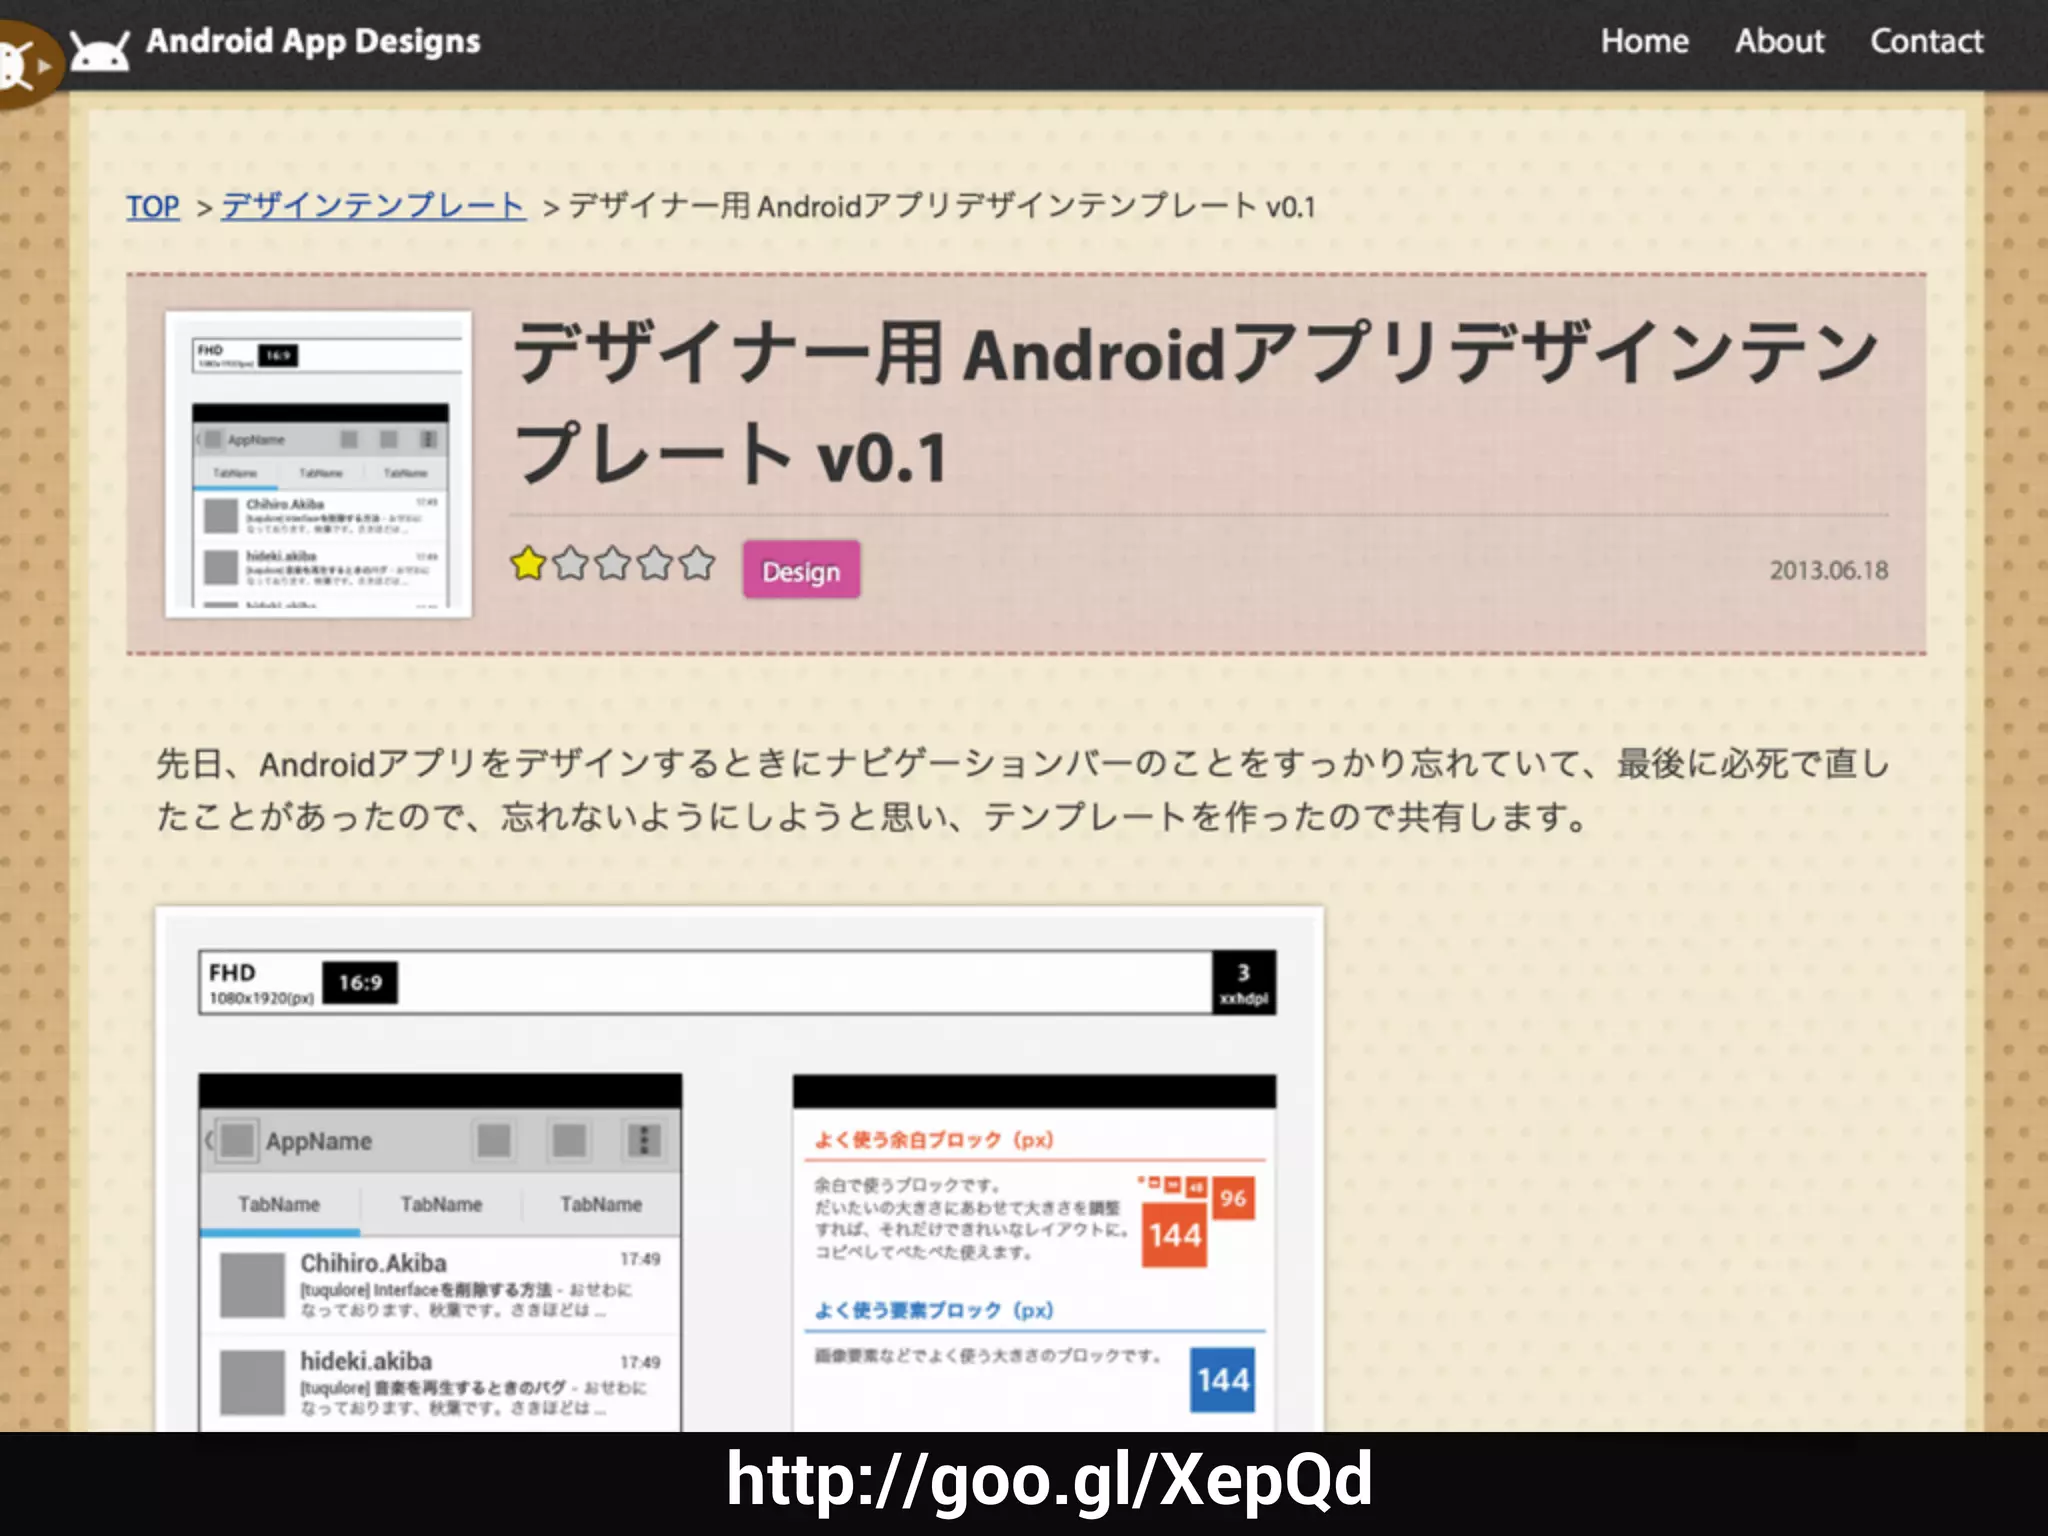2048x1536 pixels.
Task: Rate with the third star
Action: point(613,564)
